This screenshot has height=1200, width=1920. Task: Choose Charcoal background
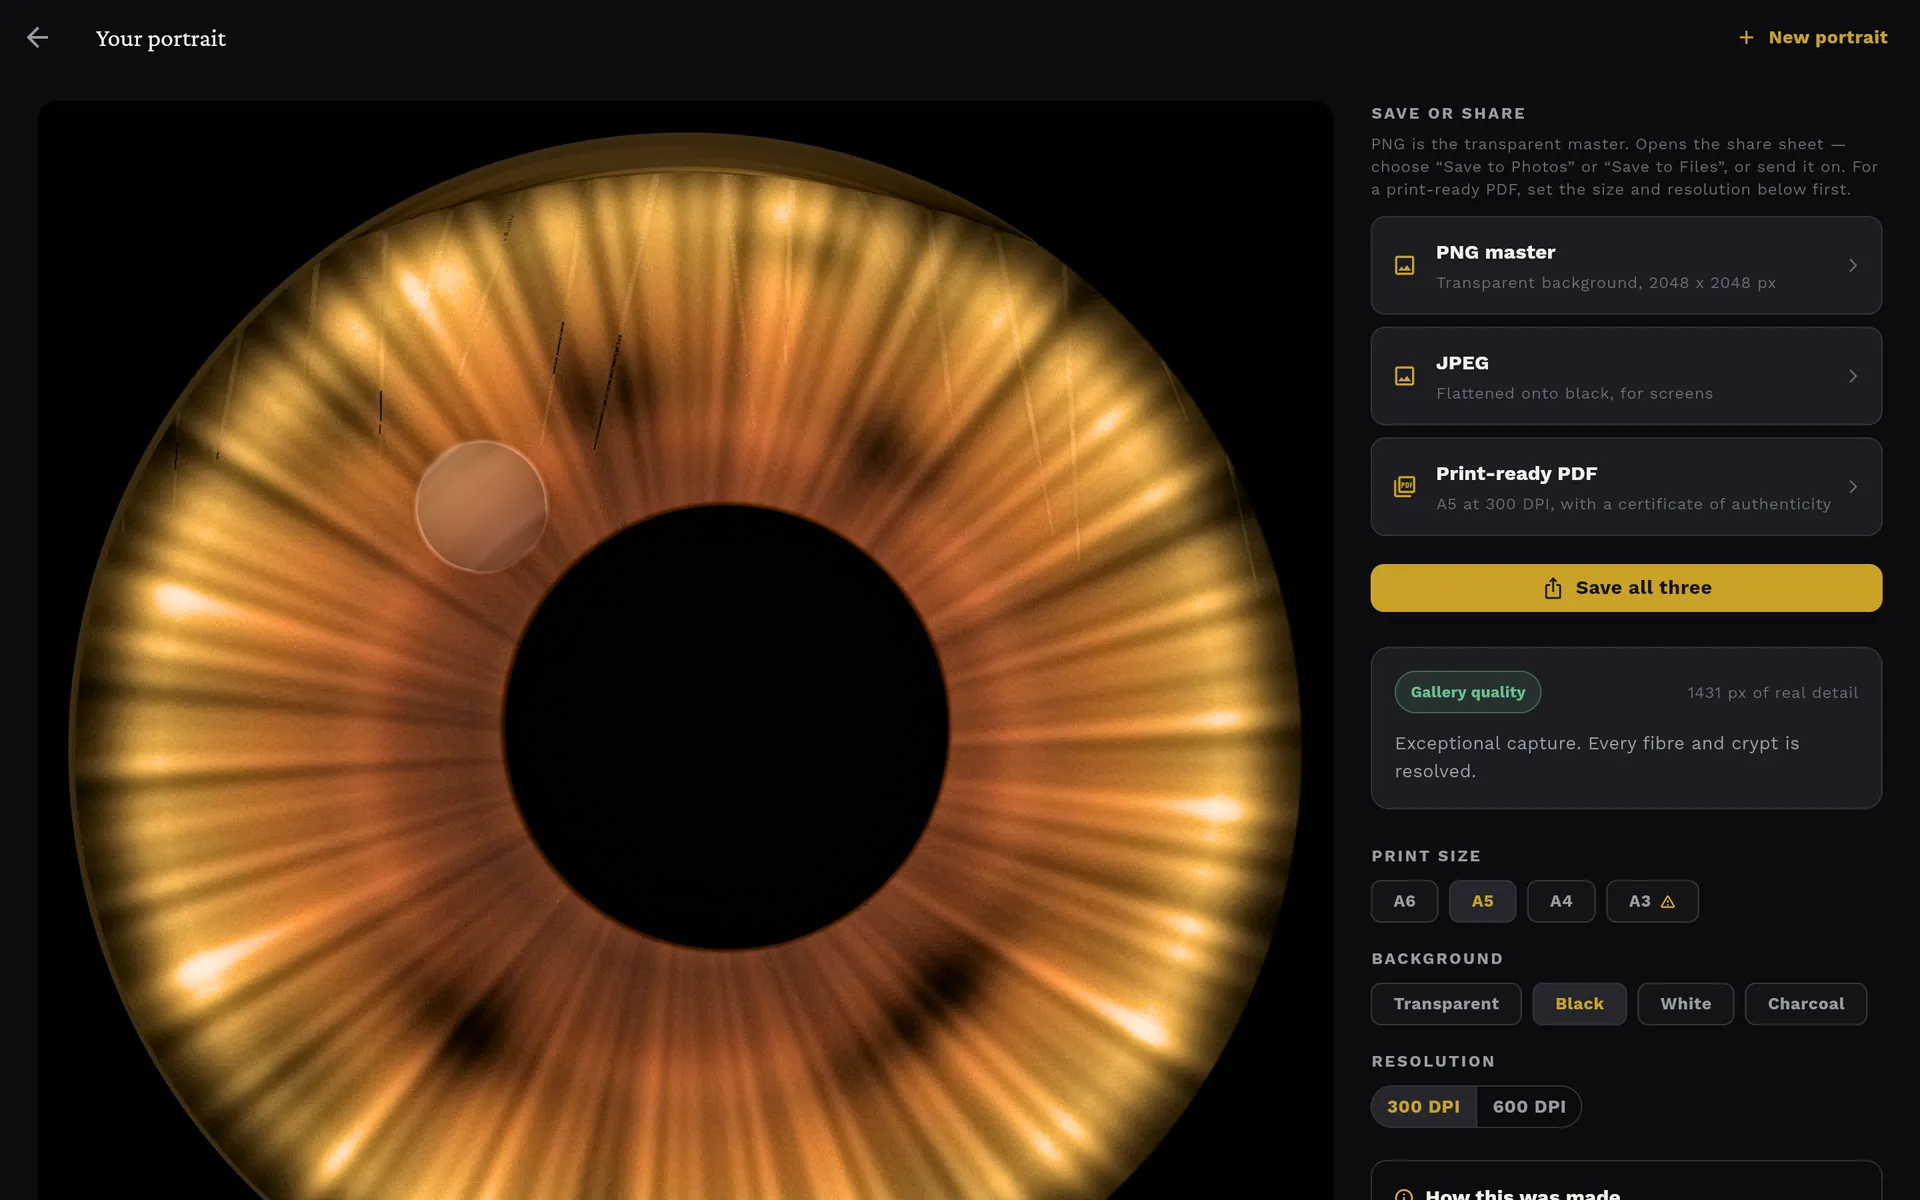(1805, 1004)
